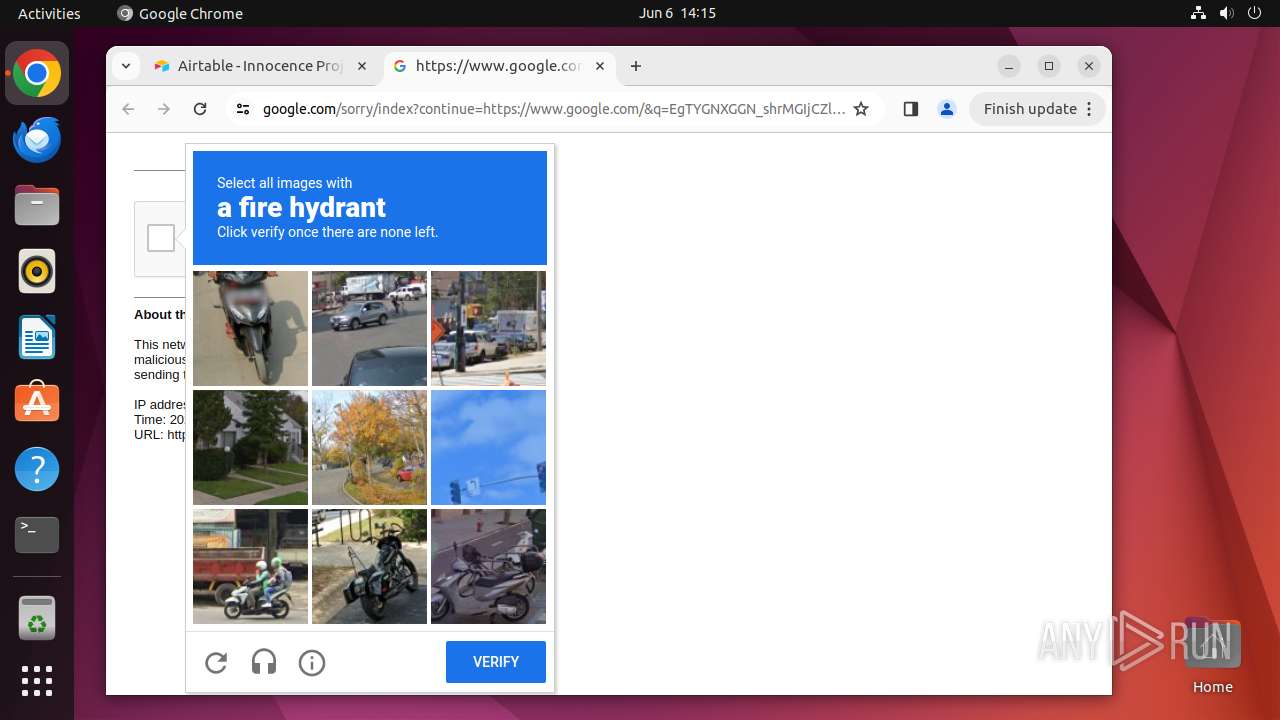This screenshot has width=1280, height=720.
Task: Close the google.com tab
Action: point(600,66)
